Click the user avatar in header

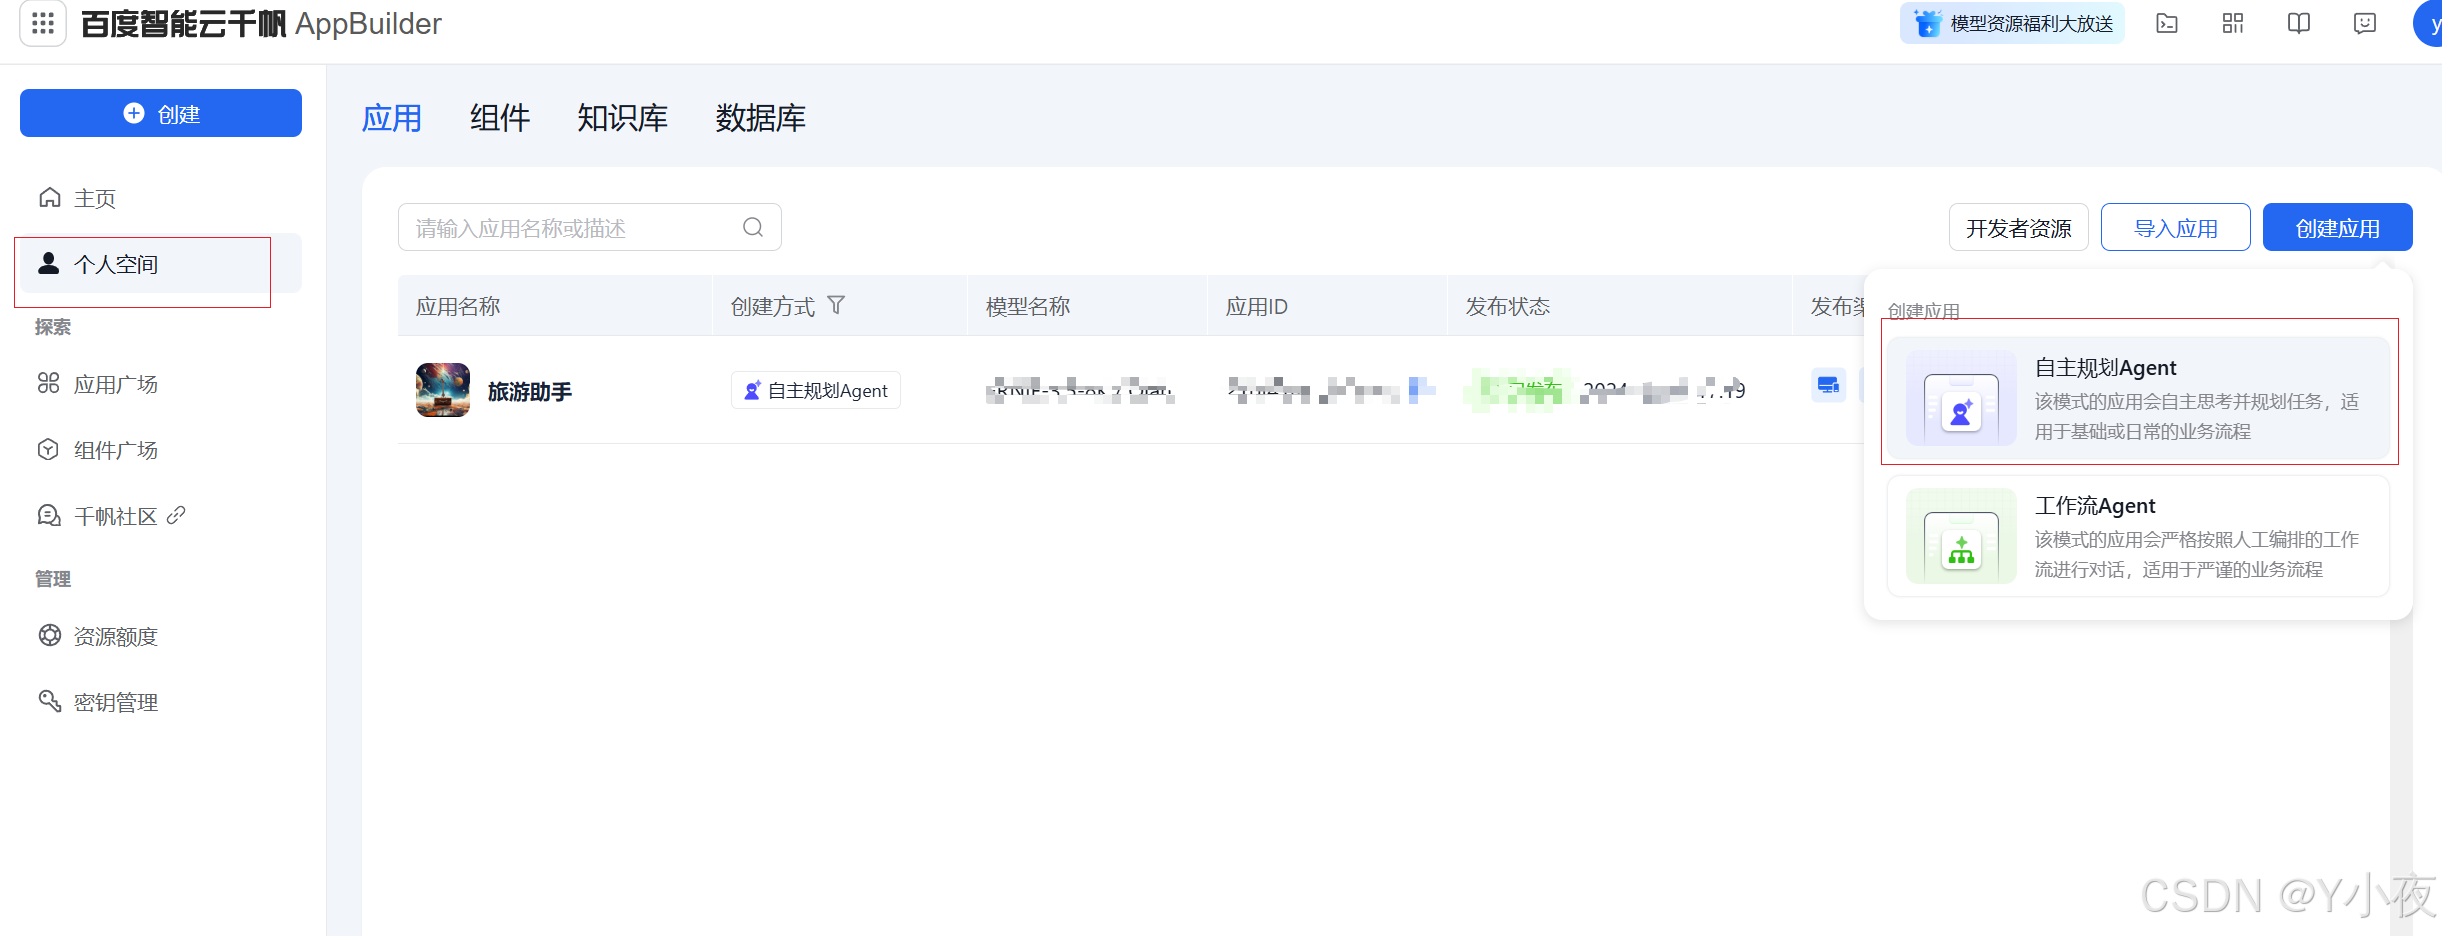[x=2429, y=23]
